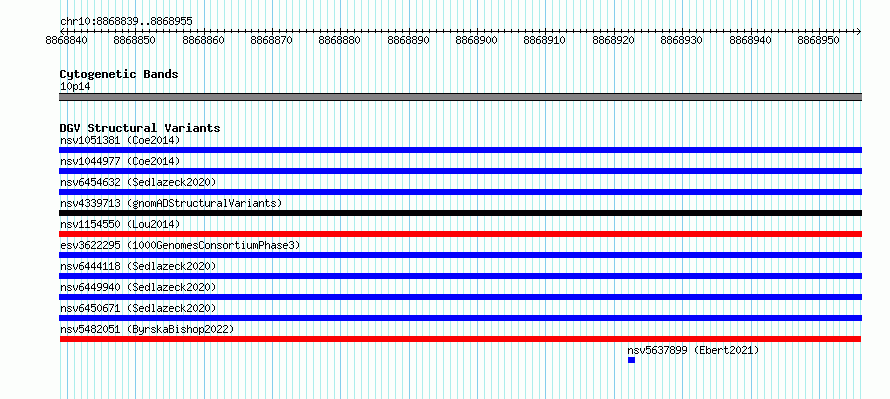Click the red nsv5482051 ByrskaBishop2022 bar
The image size is (890, 399).
[460, 339]
